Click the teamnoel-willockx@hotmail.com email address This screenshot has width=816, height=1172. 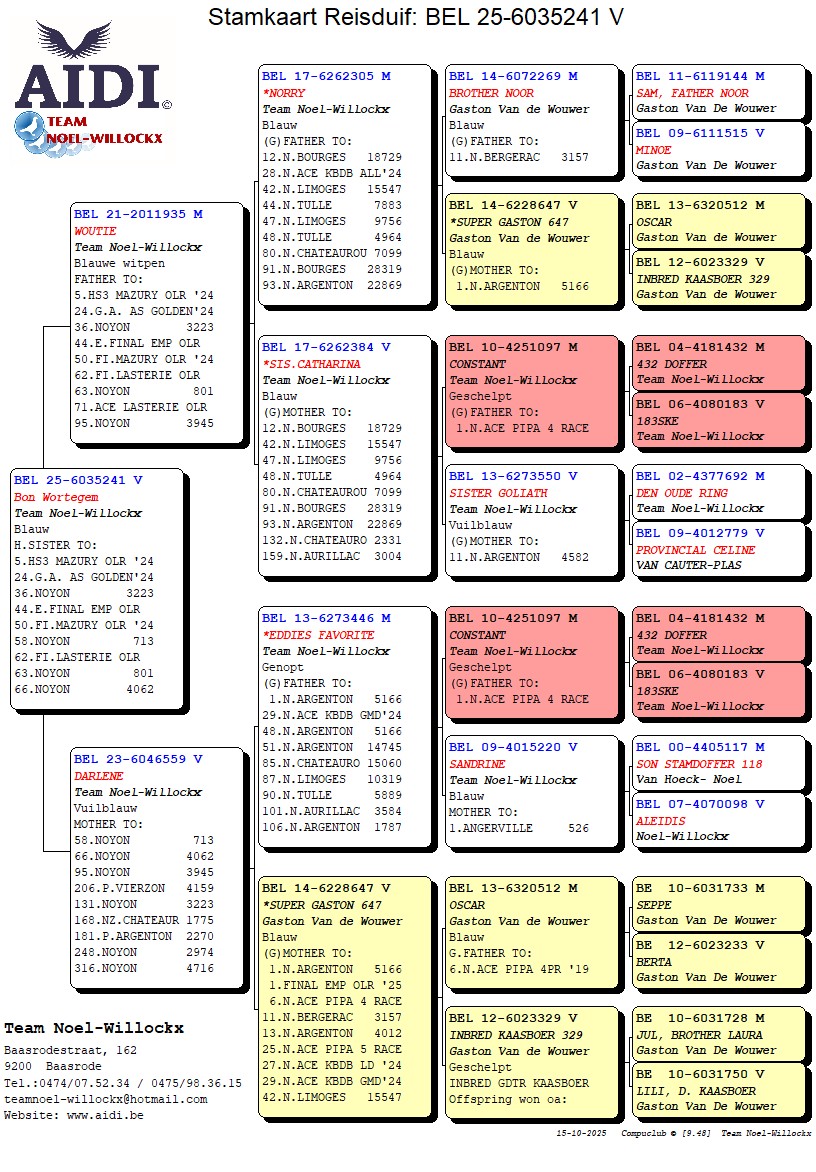(x=105, y=1099)
